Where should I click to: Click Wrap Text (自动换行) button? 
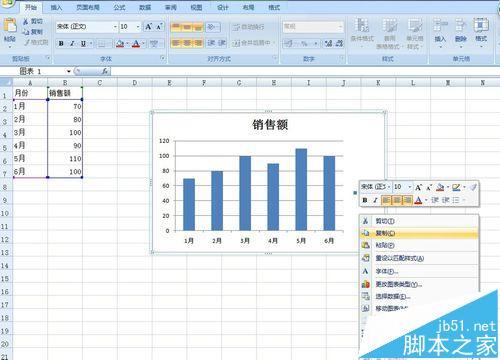(248, 27)
